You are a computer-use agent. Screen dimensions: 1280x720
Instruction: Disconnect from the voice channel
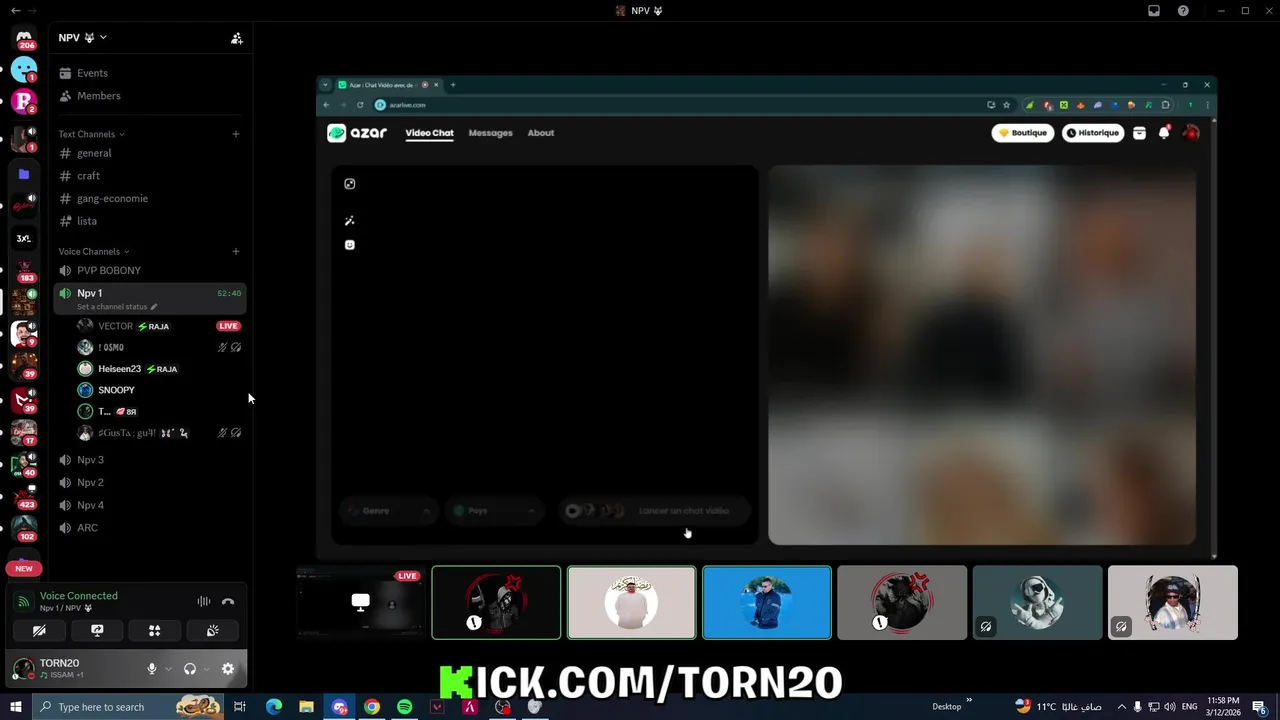coord(228,601)
